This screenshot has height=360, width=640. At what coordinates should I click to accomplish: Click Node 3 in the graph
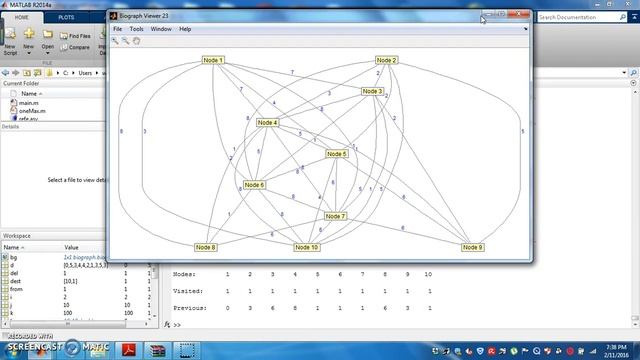tap(372, 91)
